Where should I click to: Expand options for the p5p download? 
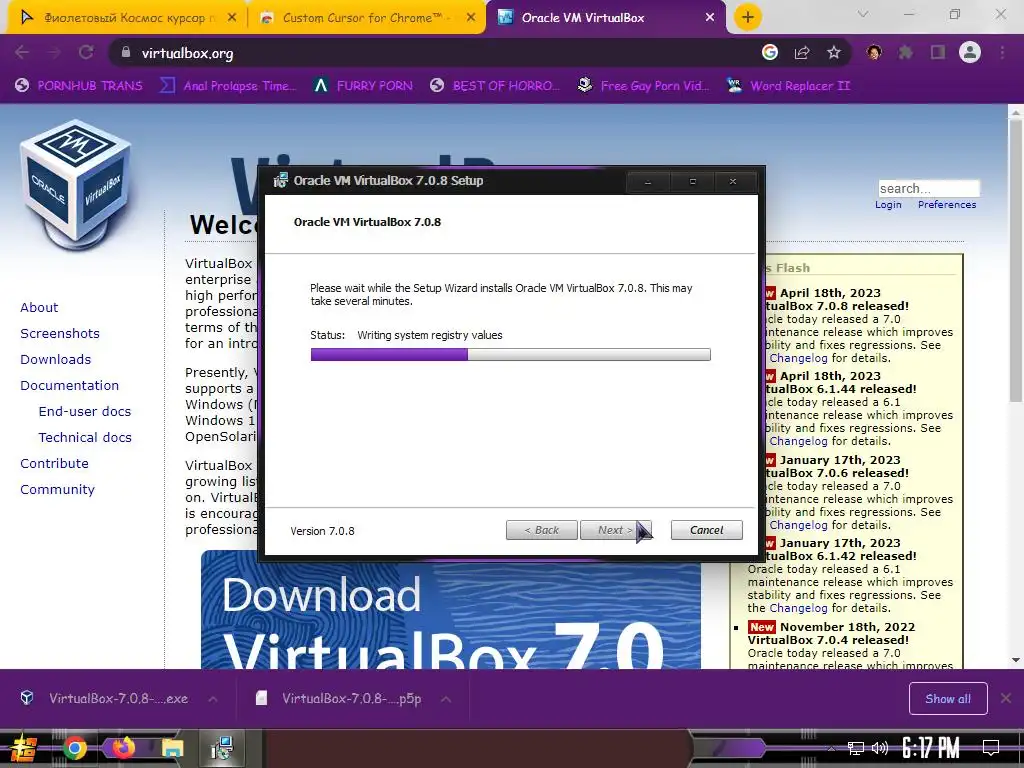click(x=446, y=699)
